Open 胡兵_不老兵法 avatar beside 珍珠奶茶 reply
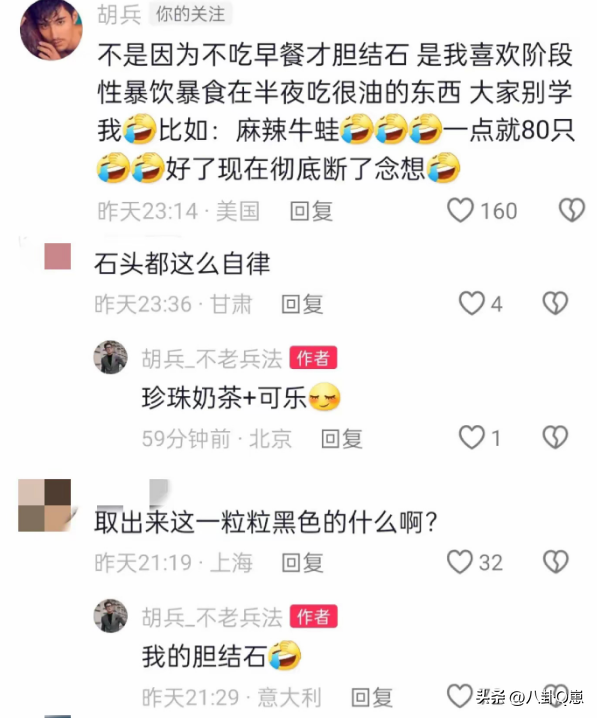597x718 pixels. coord(110,357)
